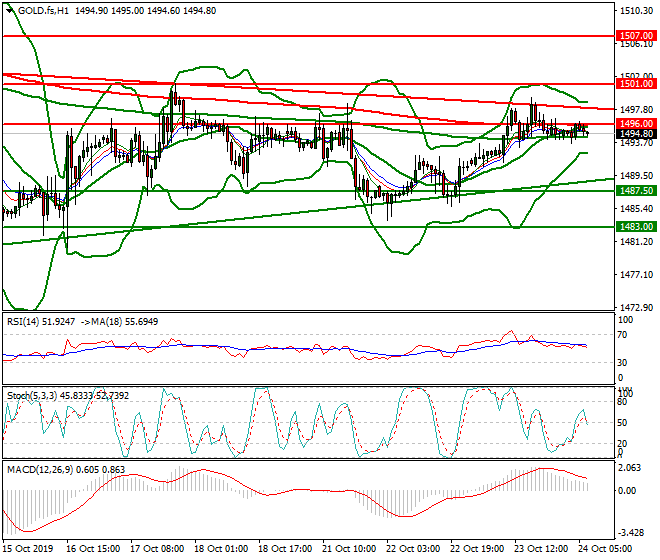This screenshot has height=560, width=660.
Task: Click the MACD scale value -3.428
Action: pyautogui.click(x=630, y=533)
